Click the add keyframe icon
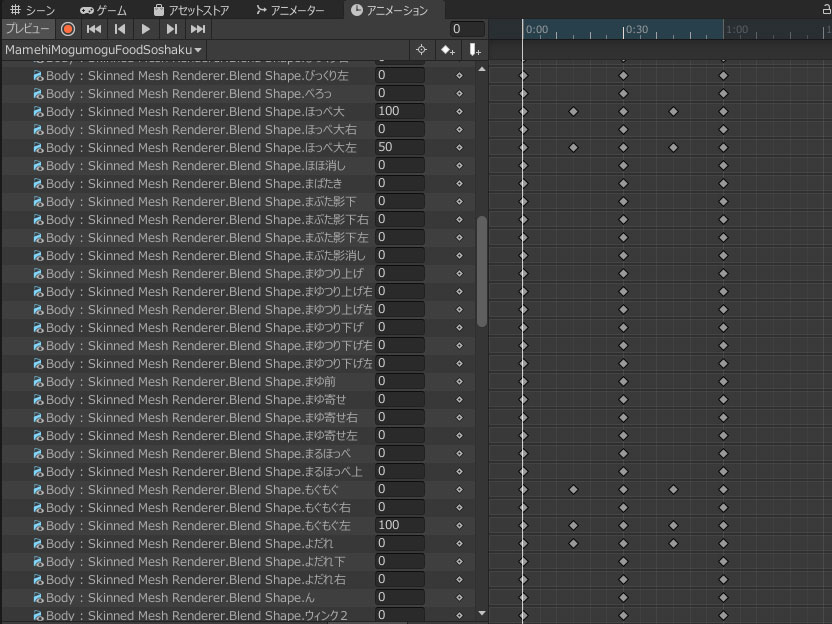 pyautogui.click(x=448, y=50)
